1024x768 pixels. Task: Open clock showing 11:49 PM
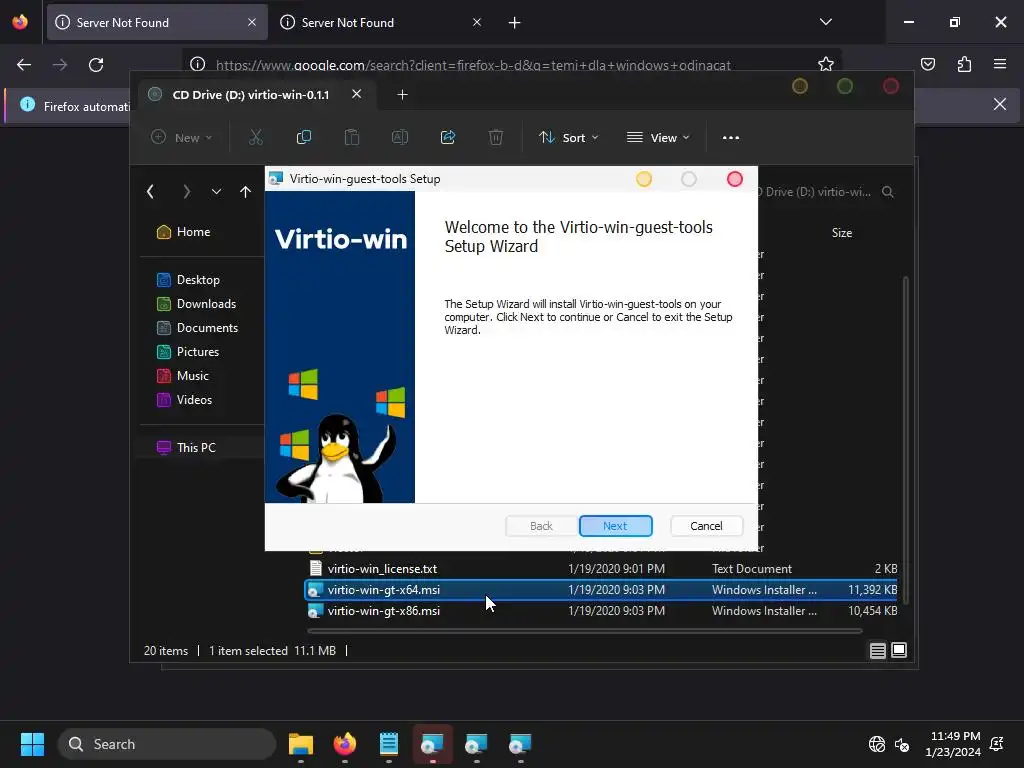[x=953, y=744]
